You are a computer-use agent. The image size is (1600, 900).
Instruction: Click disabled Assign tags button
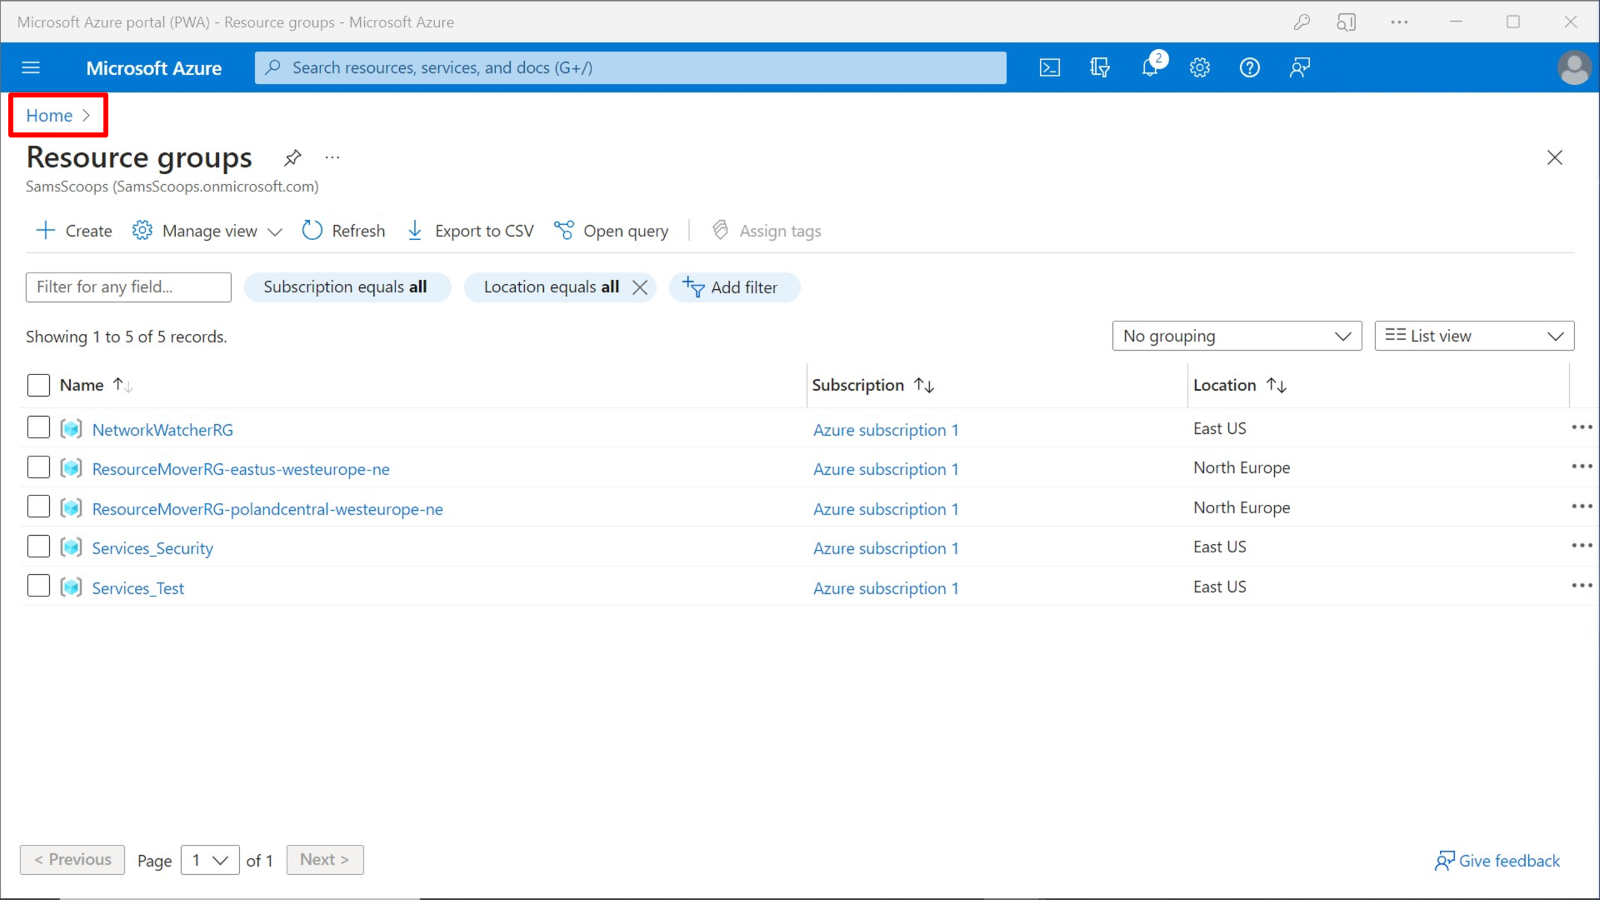coord(767,231)
